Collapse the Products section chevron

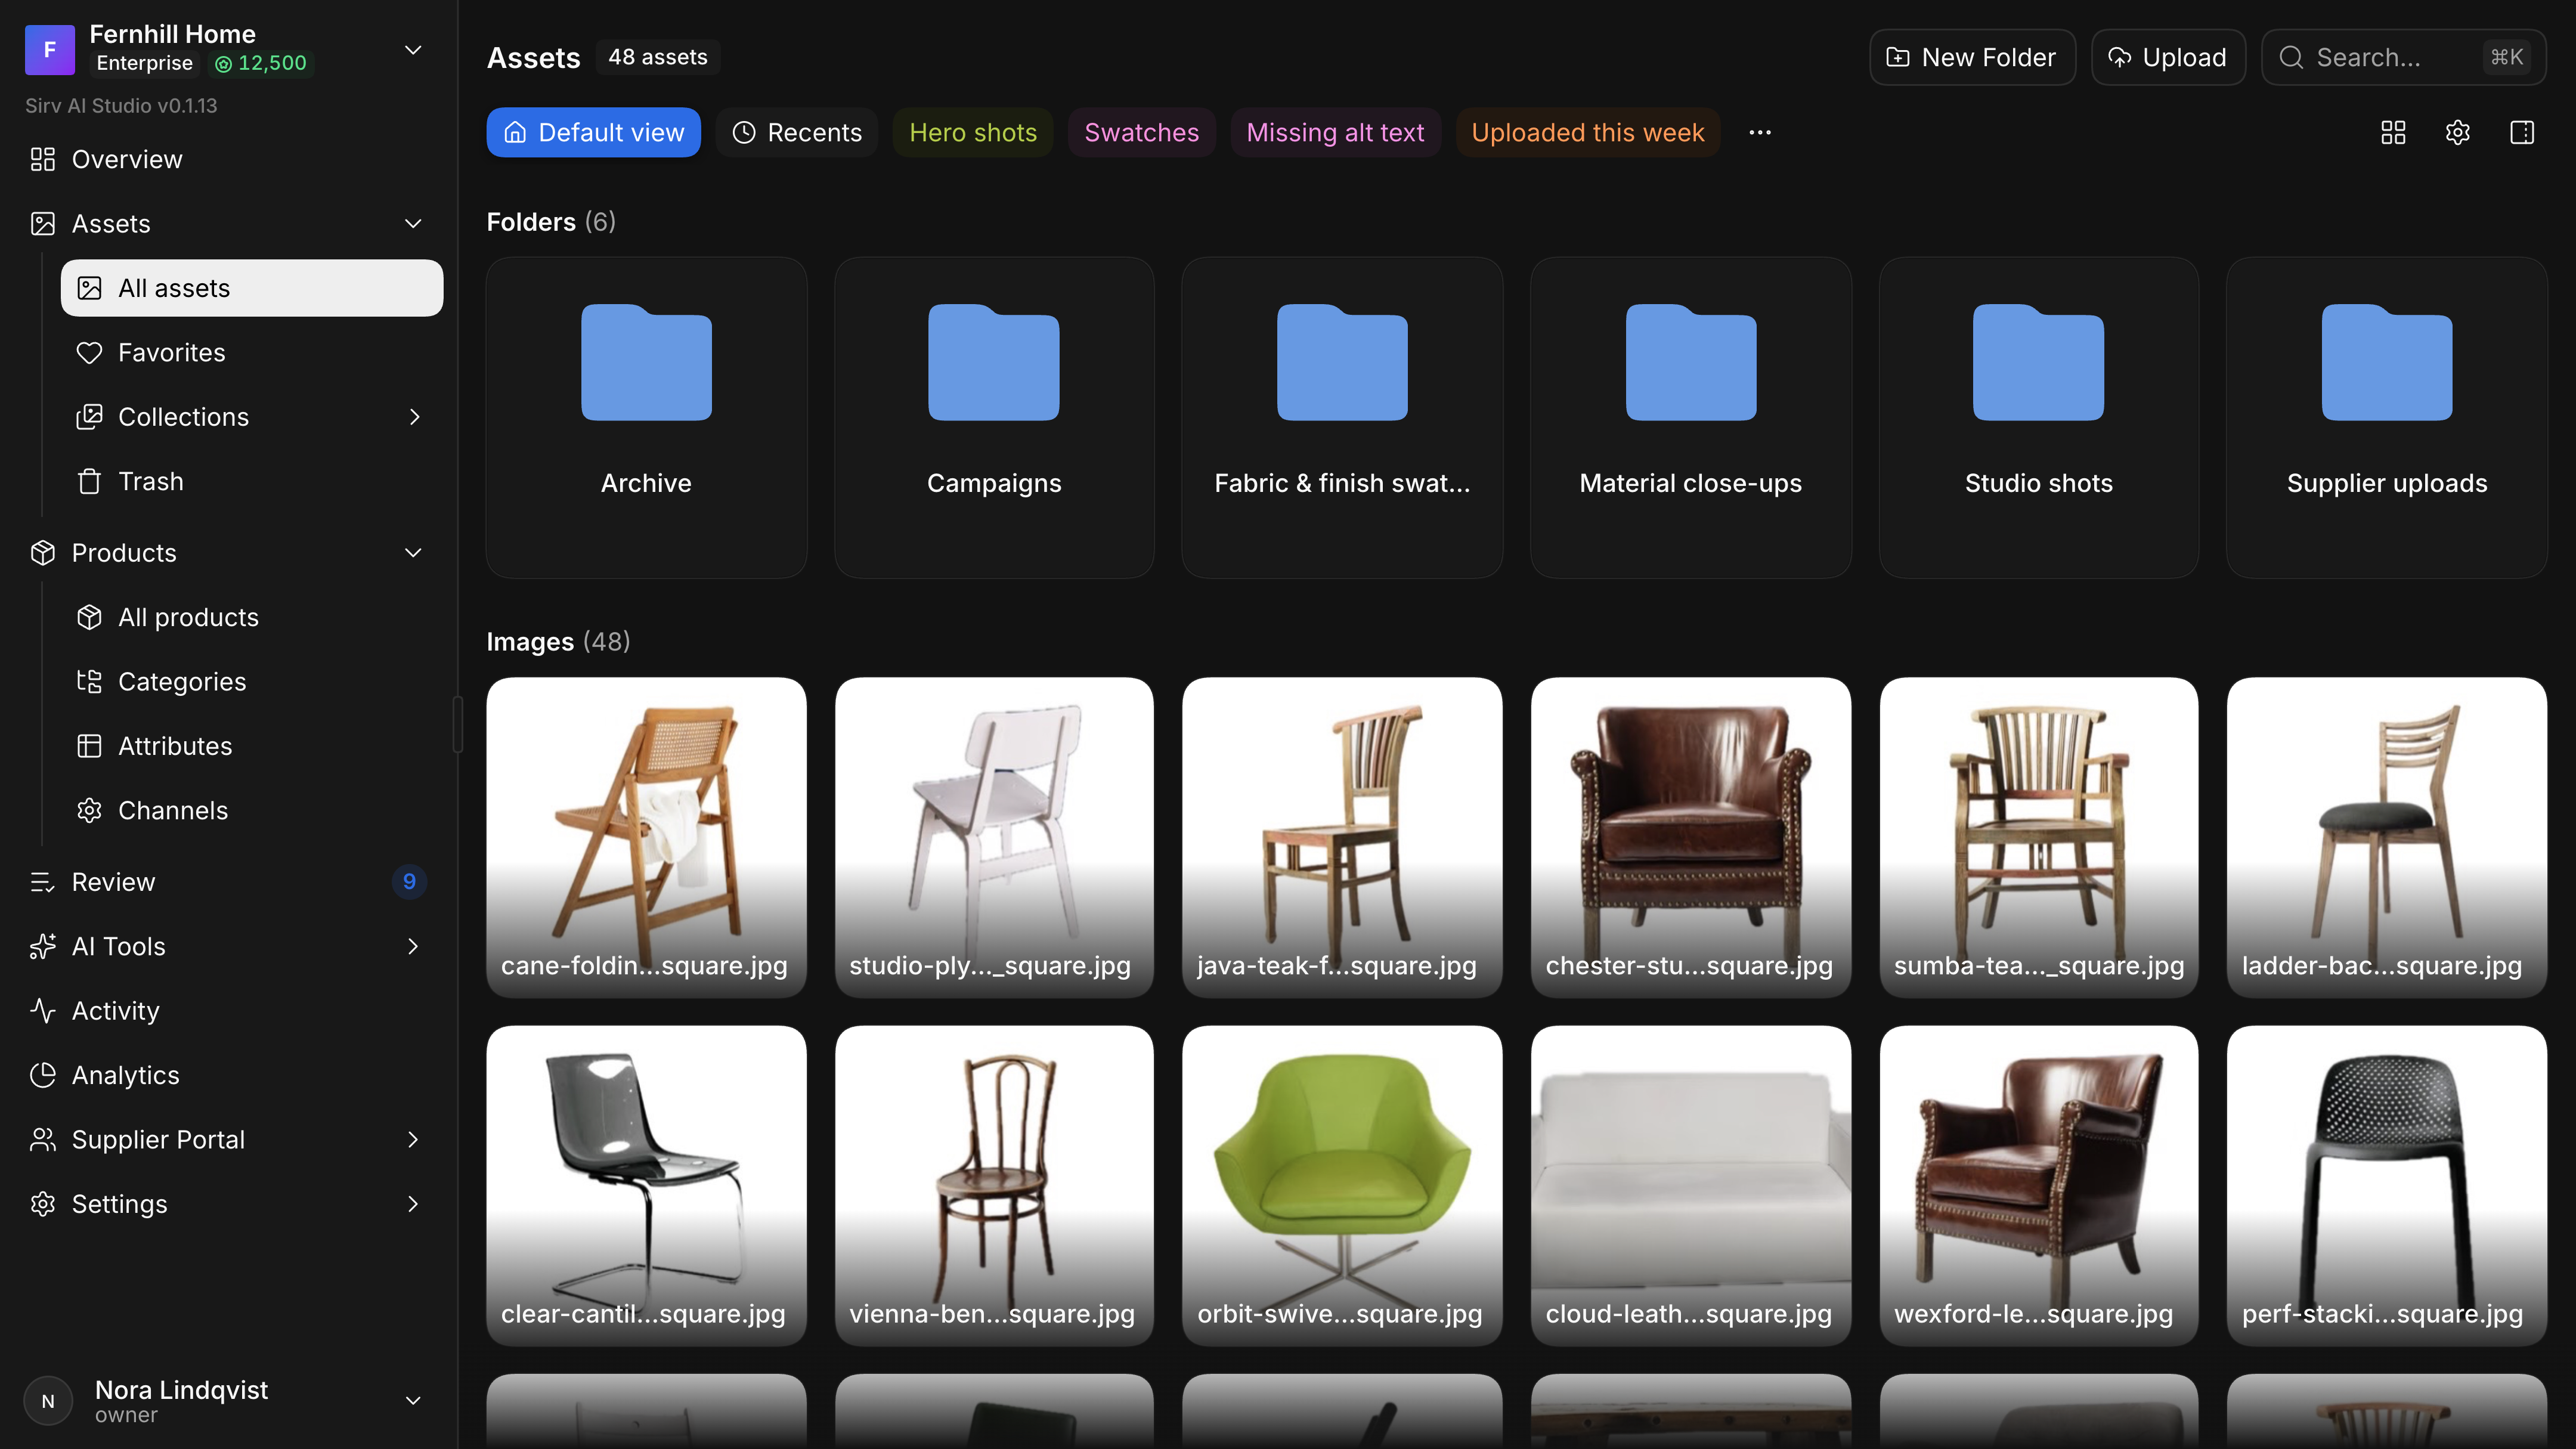pos(413,552)
